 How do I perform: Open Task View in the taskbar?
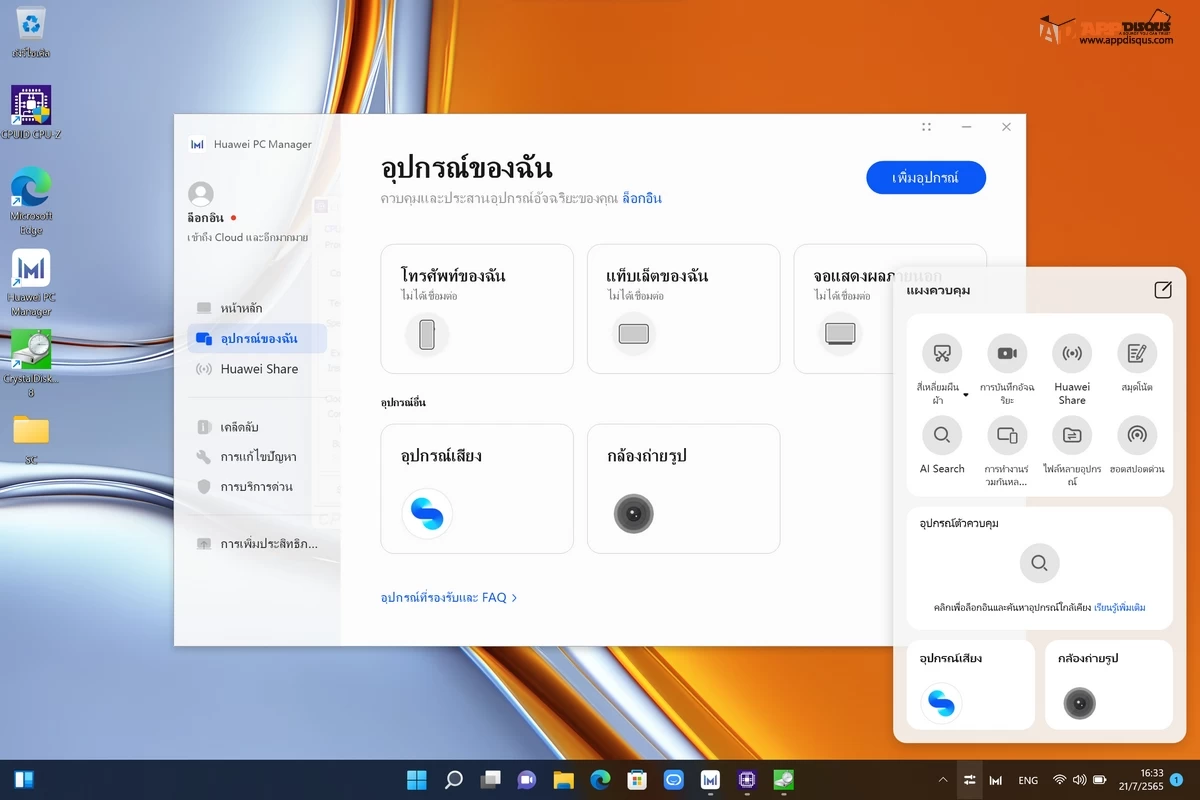tap(490, 780)
